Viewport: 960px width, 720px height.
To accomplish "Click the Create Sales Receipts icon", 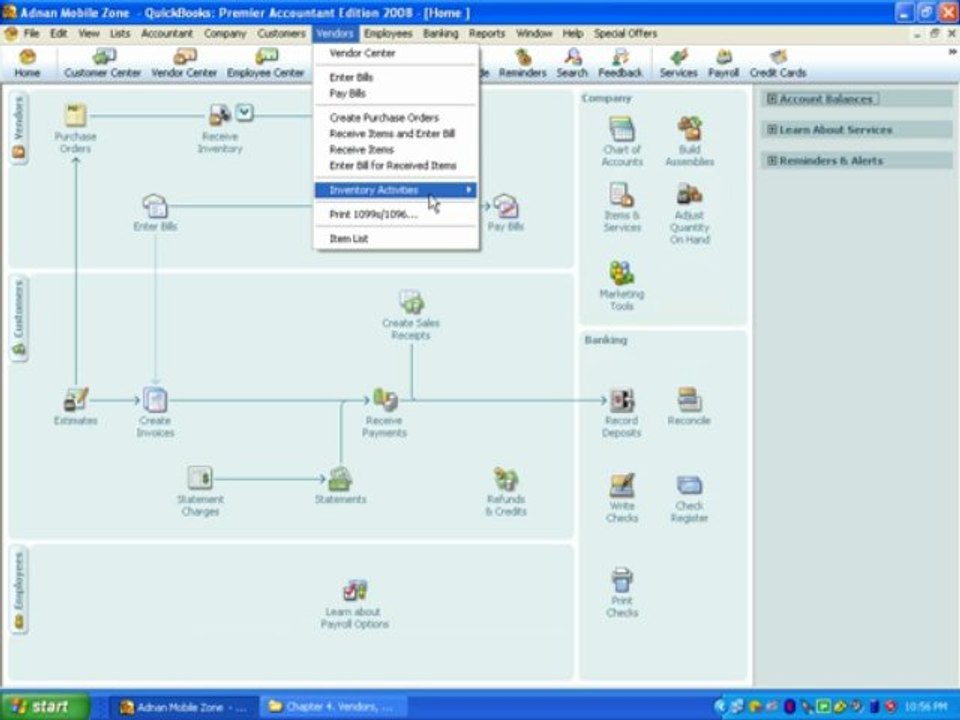I will (411, 302).
